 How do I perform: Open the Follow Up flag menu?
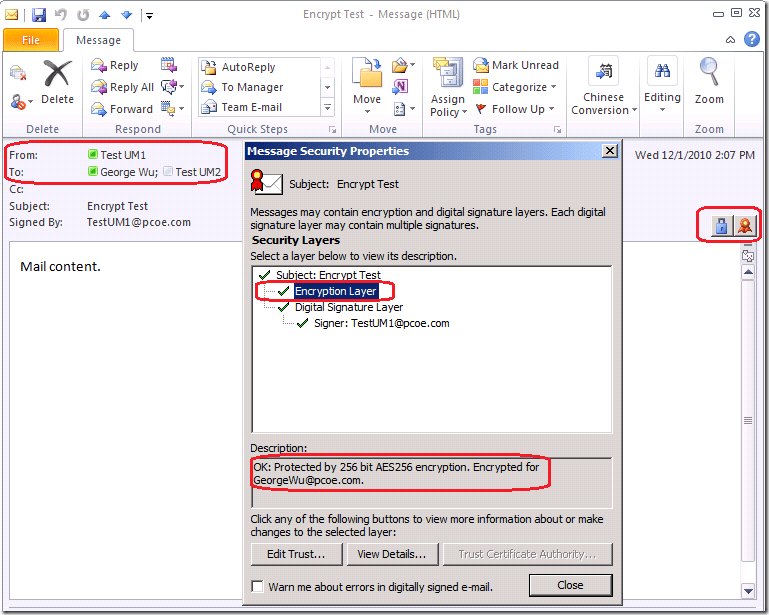(514, 109)
